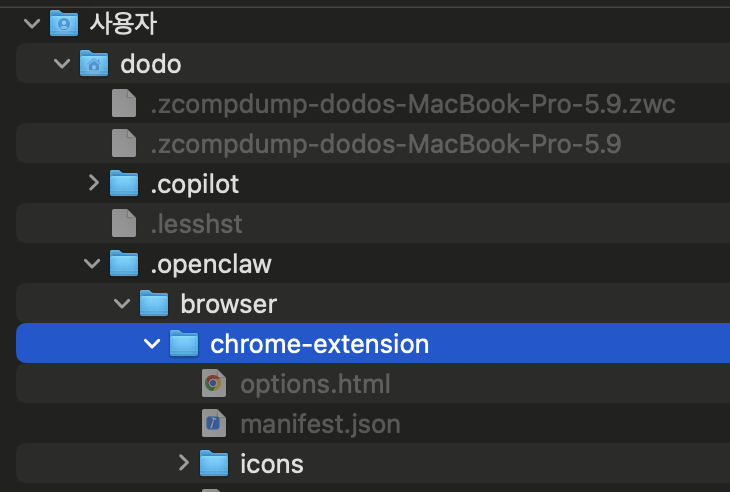Click the .copilot folder icon
Image resolution: width=730 pixels, height=492 pixels.
click(x=124, y=183)
